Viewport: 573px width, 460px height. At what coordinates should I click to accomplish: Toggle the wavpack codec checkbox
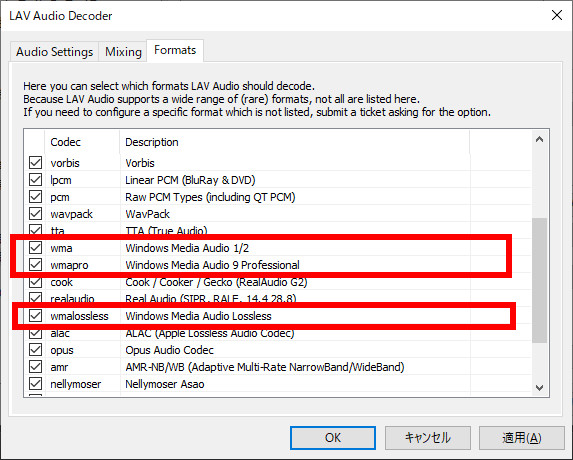point(35,214)
